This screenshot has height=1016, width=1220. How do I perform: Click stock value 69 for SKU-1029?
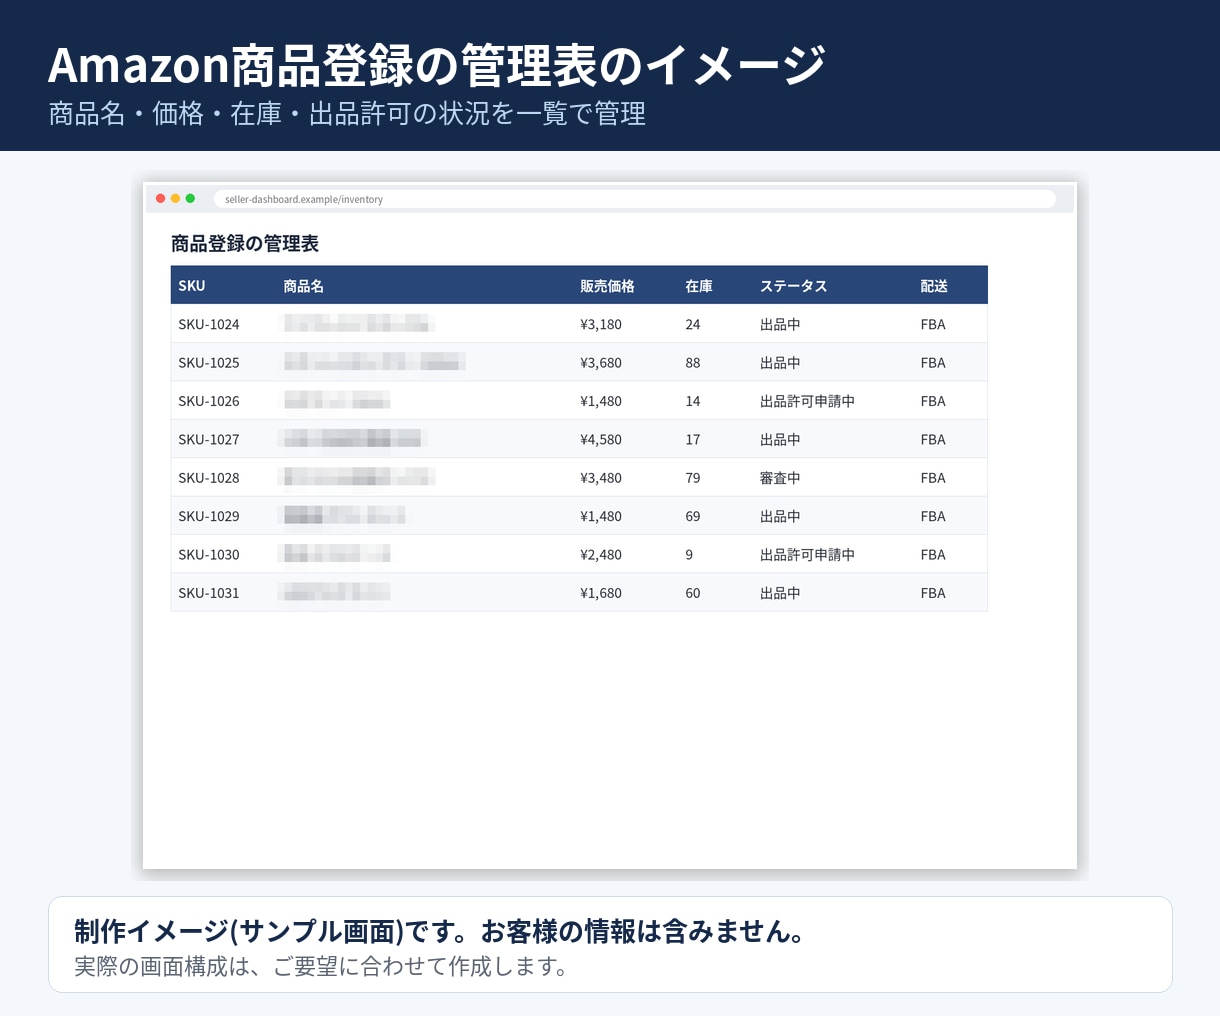tap(693, 516)
